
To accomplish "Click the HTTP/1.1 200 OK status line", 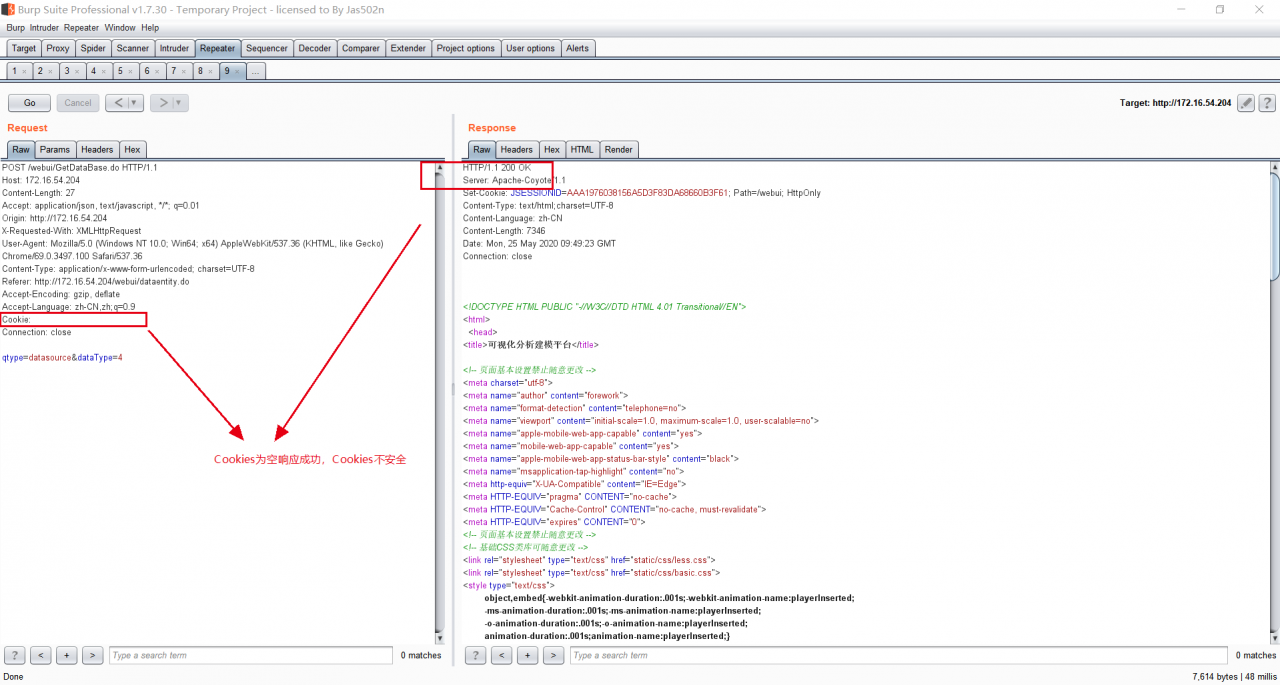I will (x=497, y=167).
